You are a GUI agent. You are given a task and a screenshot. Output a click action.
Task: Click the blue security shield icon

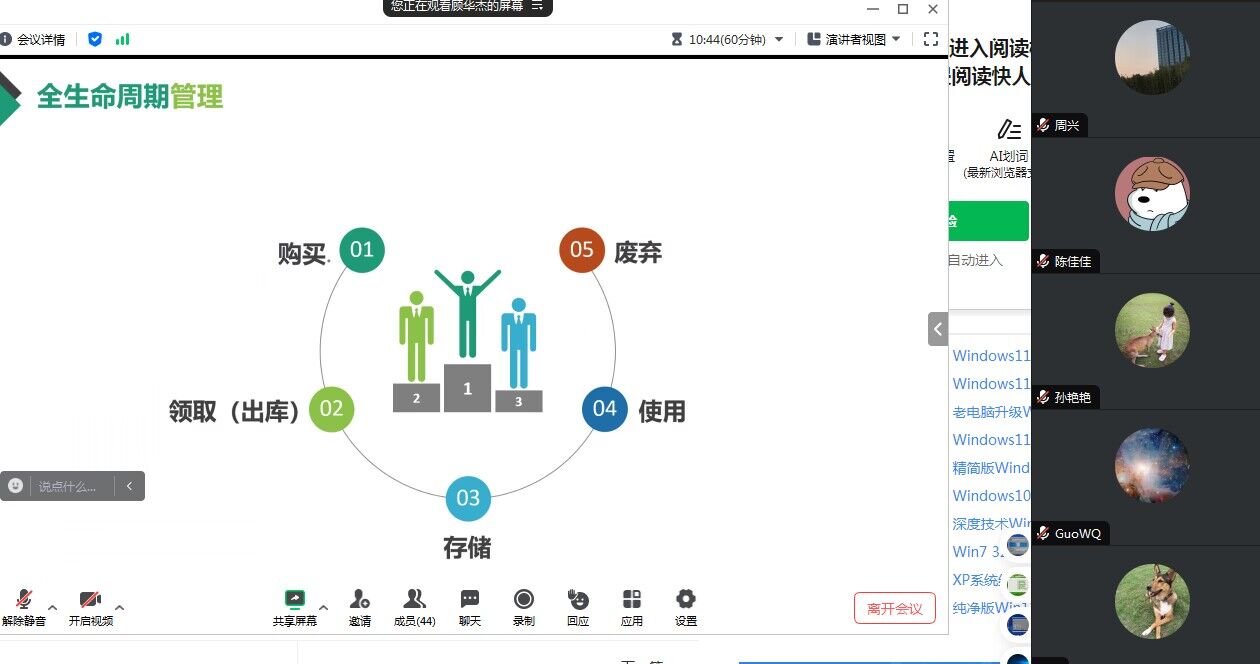tap(95, 39)
